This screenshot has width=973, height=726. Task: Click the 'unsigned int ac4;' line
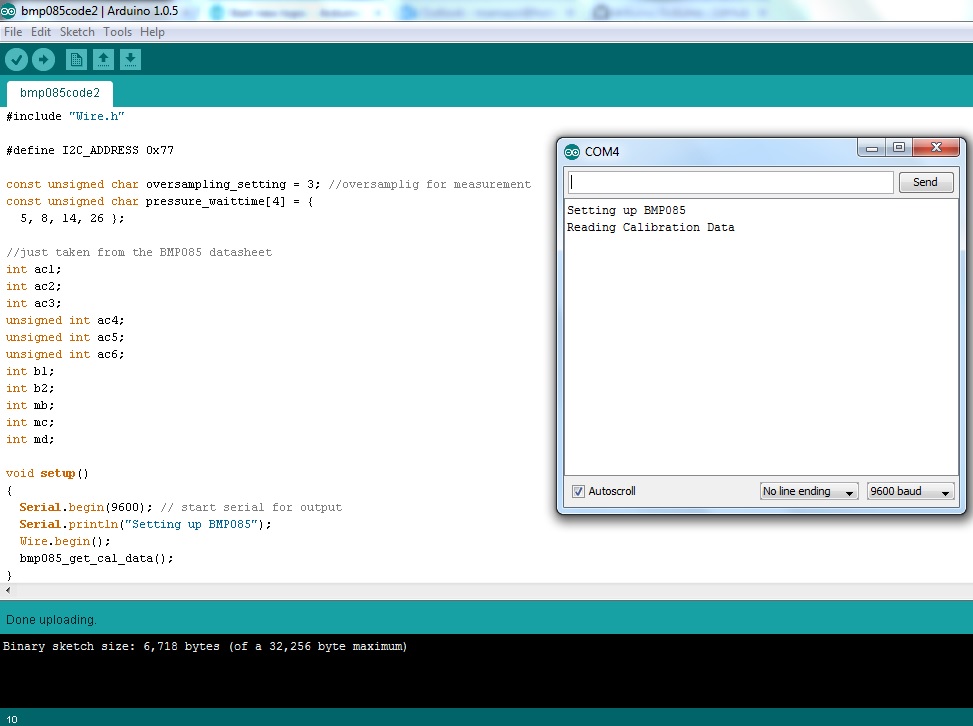coord(65,320)
